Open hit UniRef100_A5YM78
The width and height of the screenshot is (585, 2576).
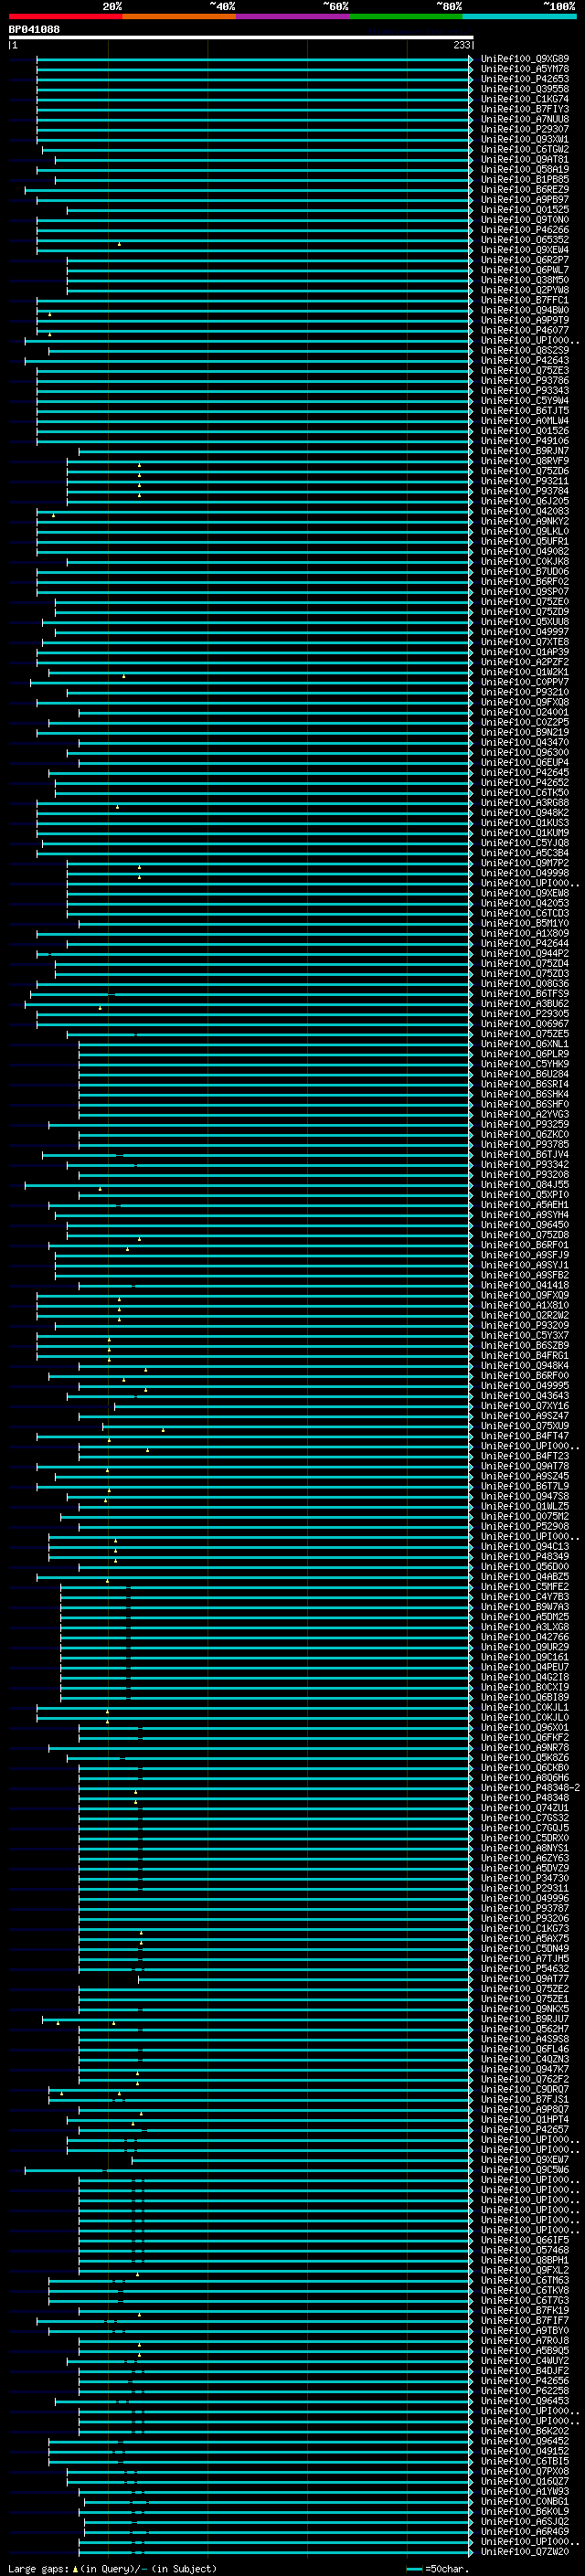point(525,69)
